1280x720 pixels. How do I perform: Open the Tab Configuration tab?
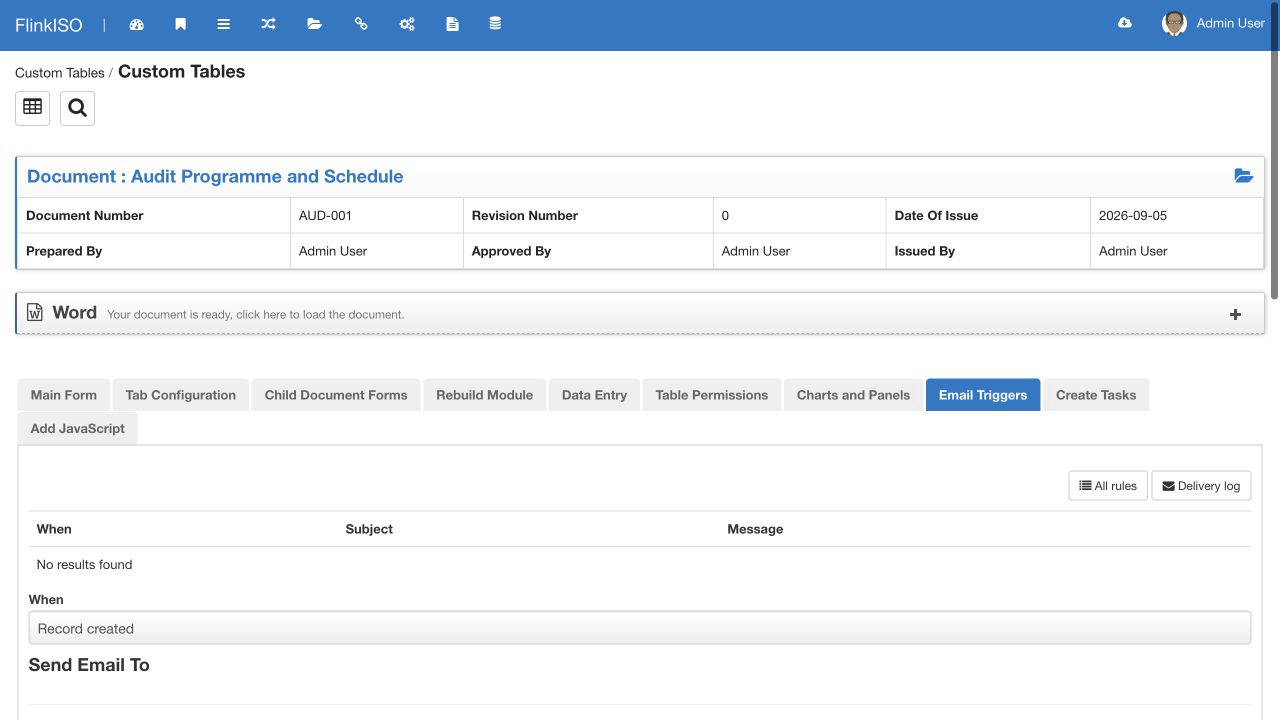[x=181, y=395]
